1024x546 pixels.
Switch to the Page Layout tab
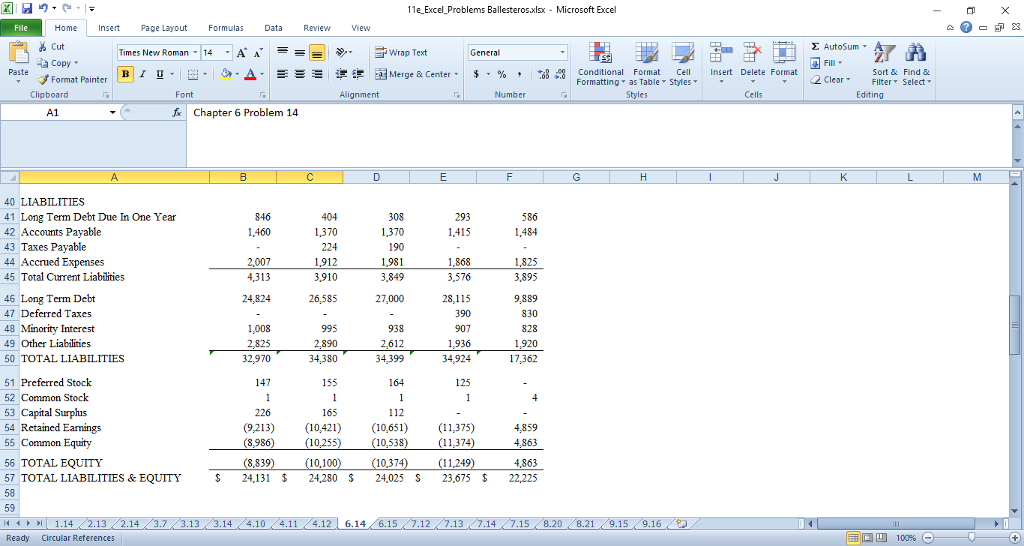coord(164,28)
